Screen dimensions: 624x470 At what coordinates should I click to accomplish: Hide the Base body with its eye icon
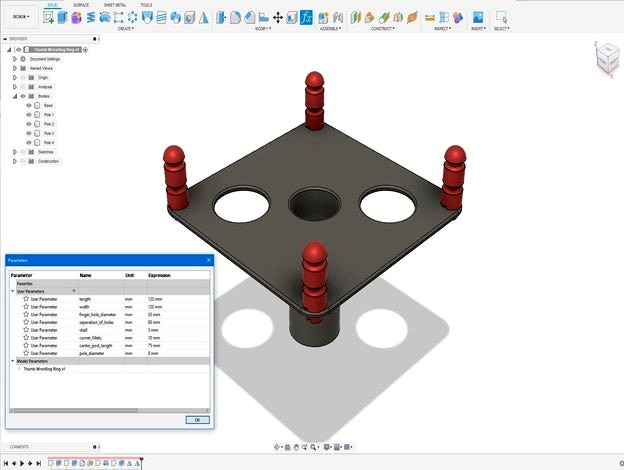29,105
